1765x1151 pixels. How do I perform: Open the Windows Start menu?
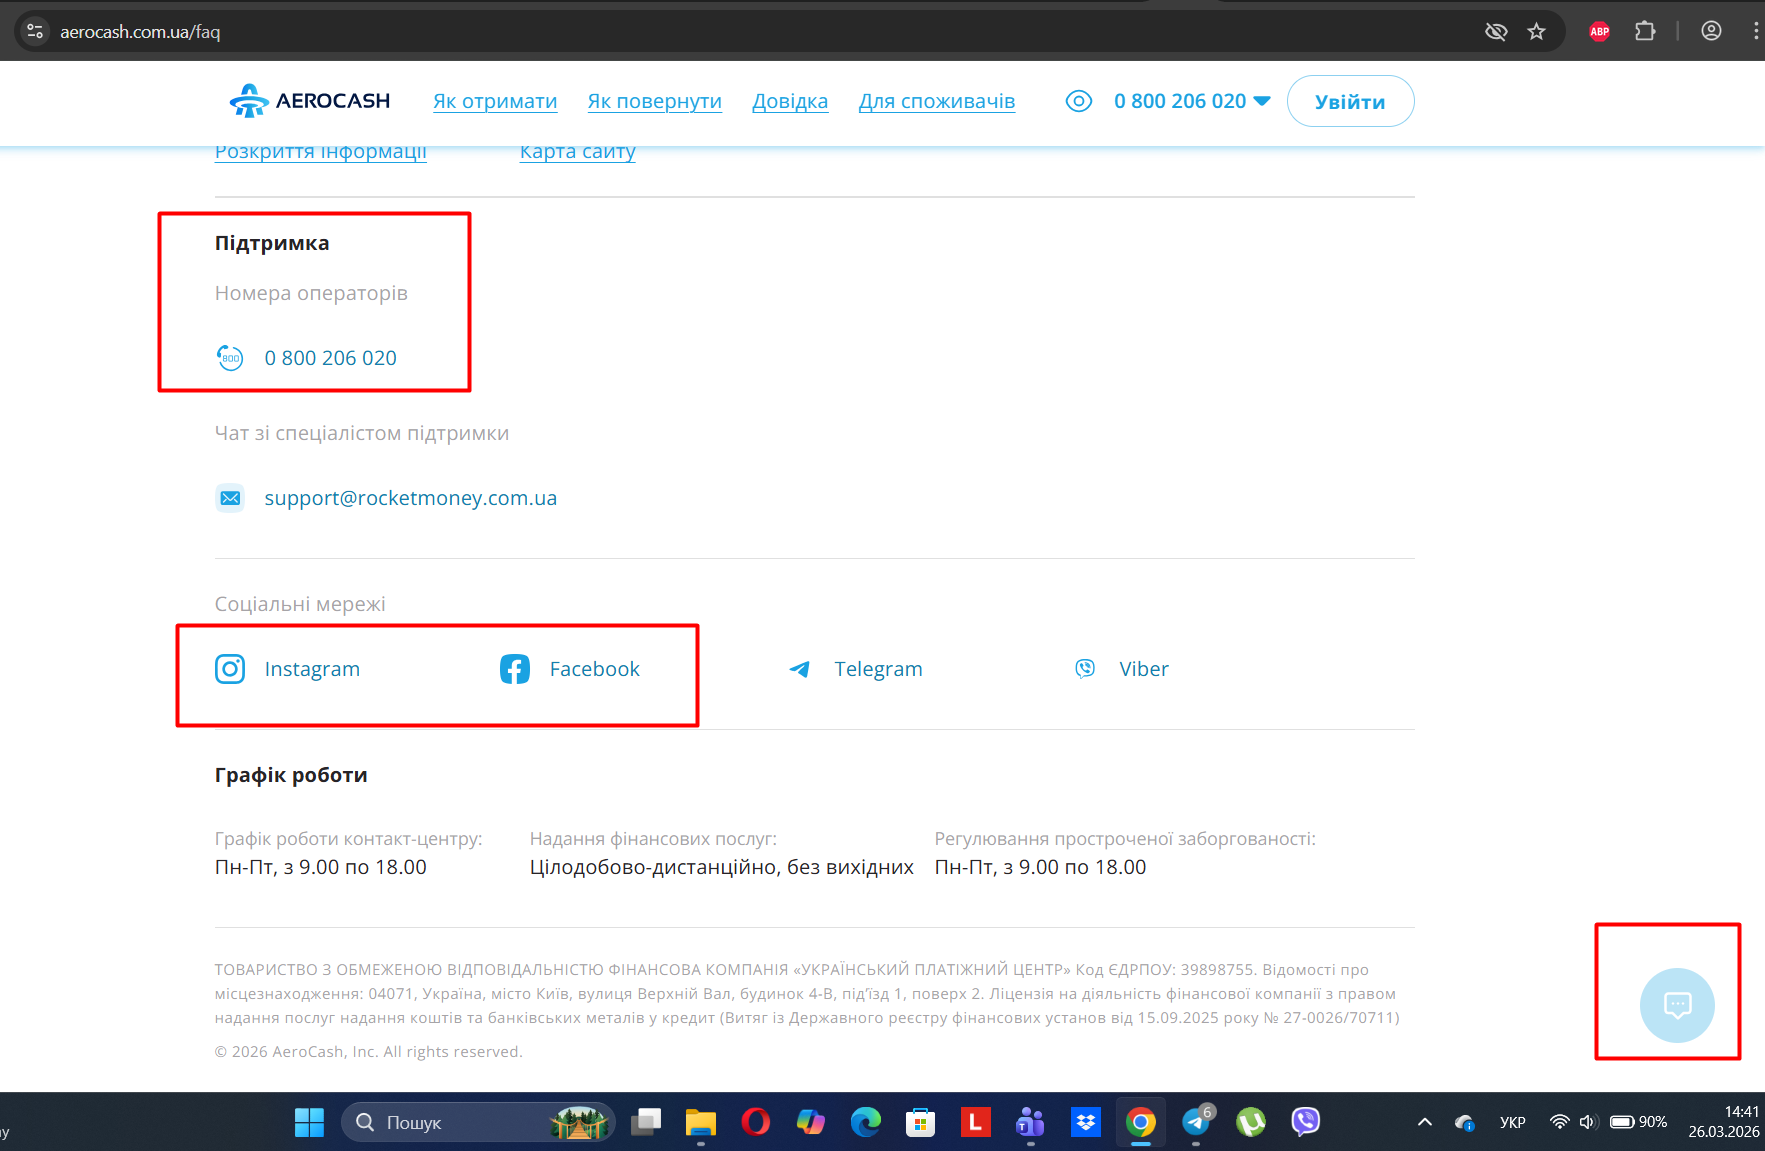pyautogui.click(x=309, y=1122)
